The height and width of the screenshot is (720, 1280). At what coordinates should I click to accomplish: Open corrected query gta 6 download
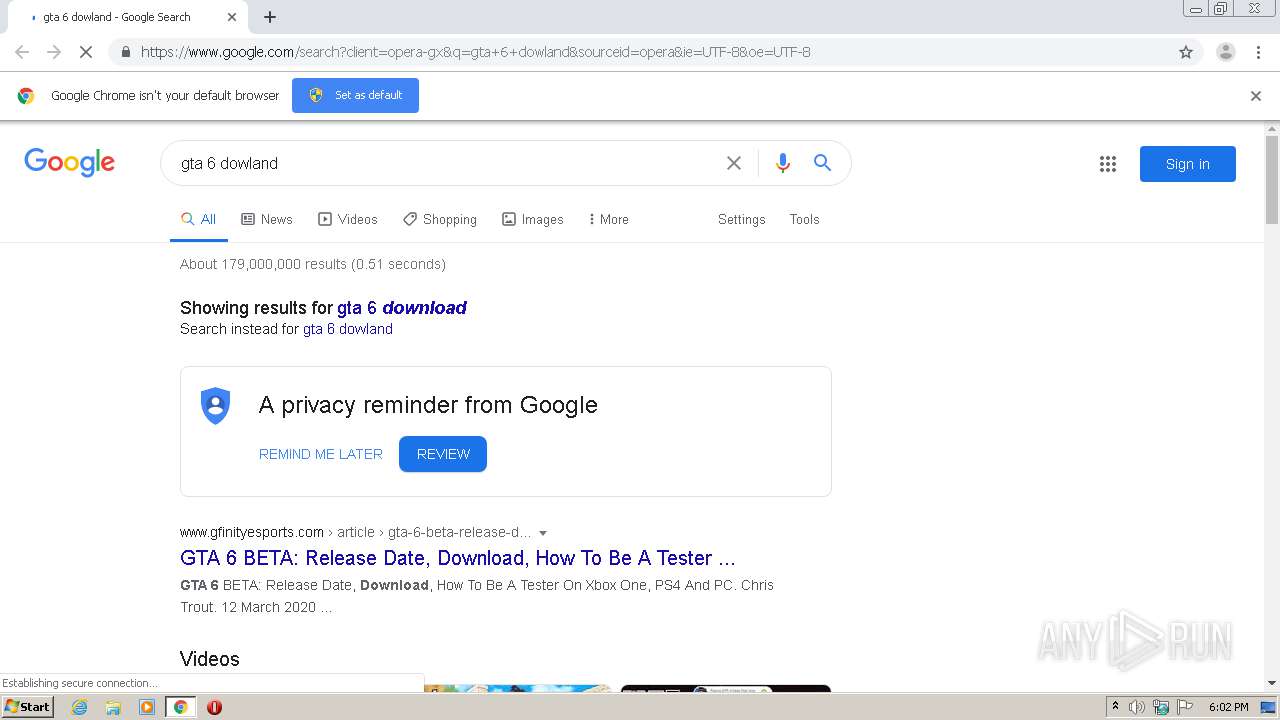[402, 307]
